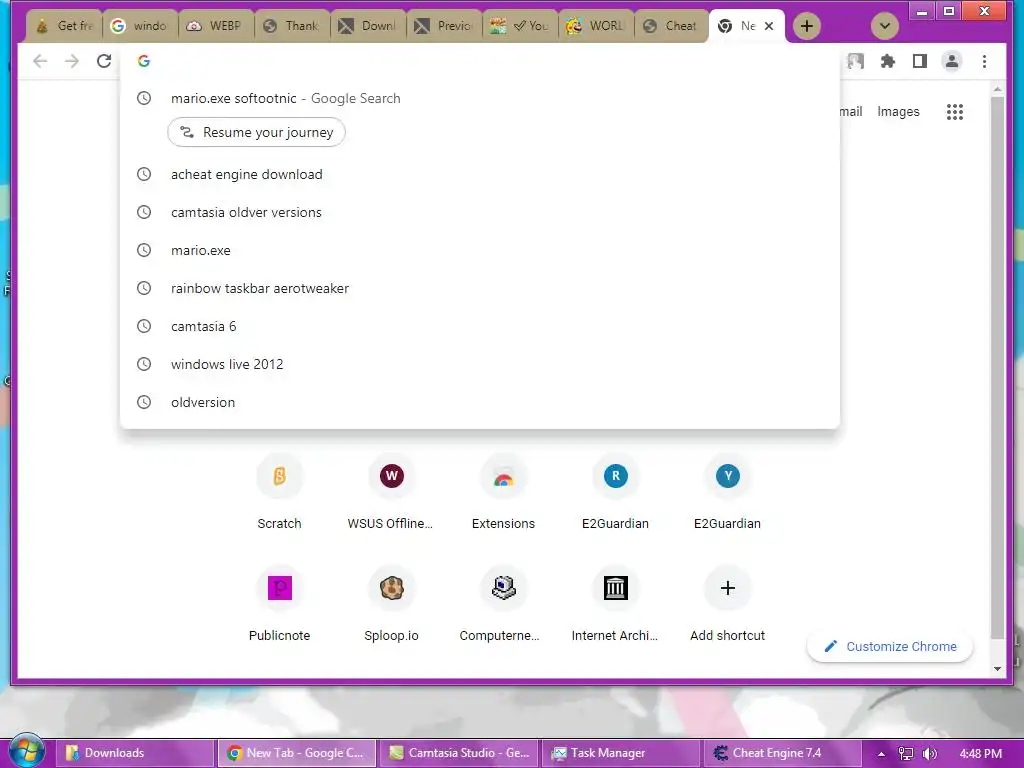Open the Sploop.io shortcut
The image size is (1024, 768).
pos(391,604)
